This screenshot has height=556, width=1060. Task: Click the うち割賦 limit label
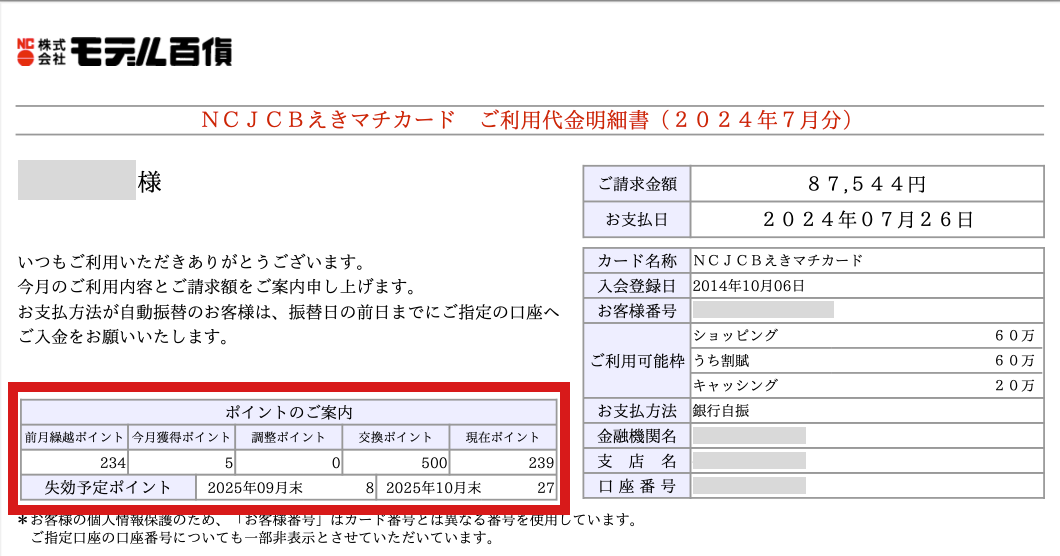tap(721, 361)
